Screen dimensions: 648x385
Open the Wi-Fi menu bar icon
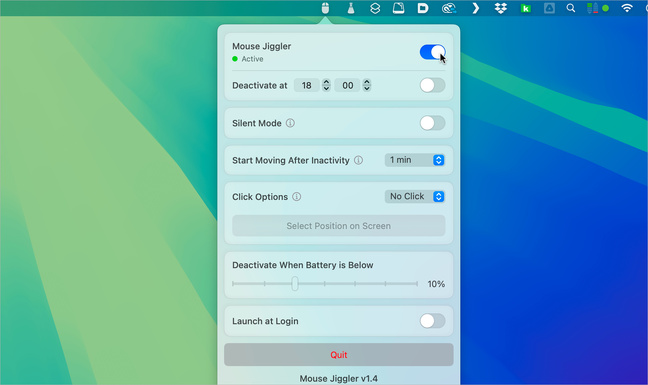tap(627, 8)
